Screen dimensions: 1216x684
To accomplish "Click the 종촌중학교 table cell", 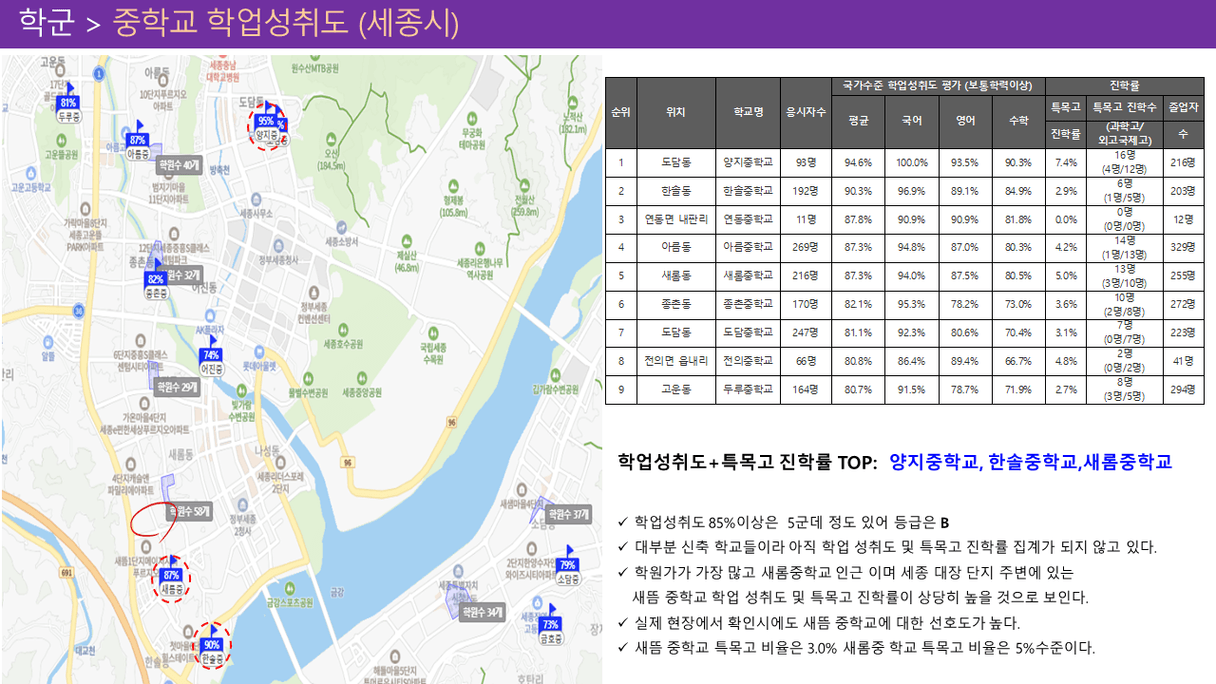I will (x=748, y=304).
